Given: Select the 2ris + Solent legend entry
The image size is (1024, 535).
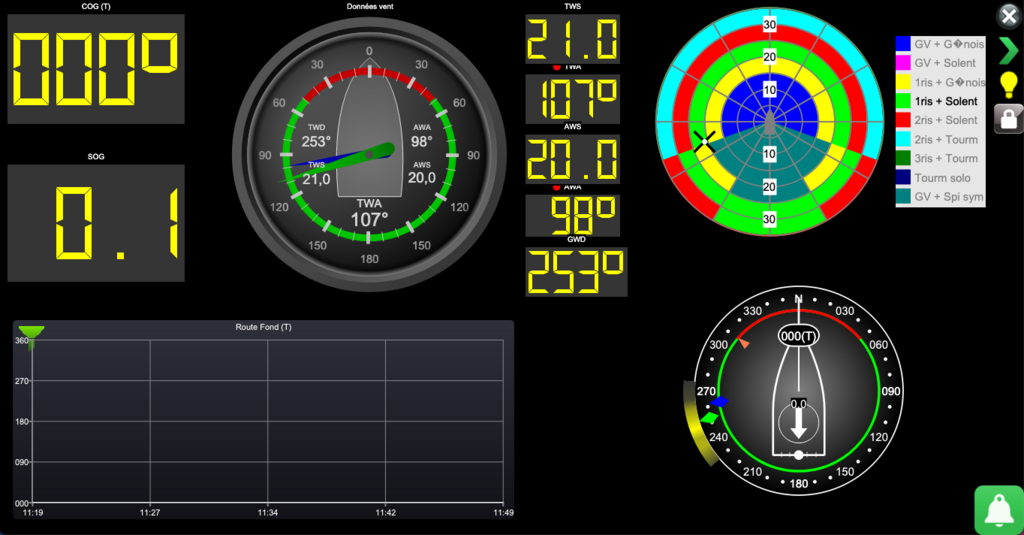Looking at the screenshot, I should pos(940,120).
